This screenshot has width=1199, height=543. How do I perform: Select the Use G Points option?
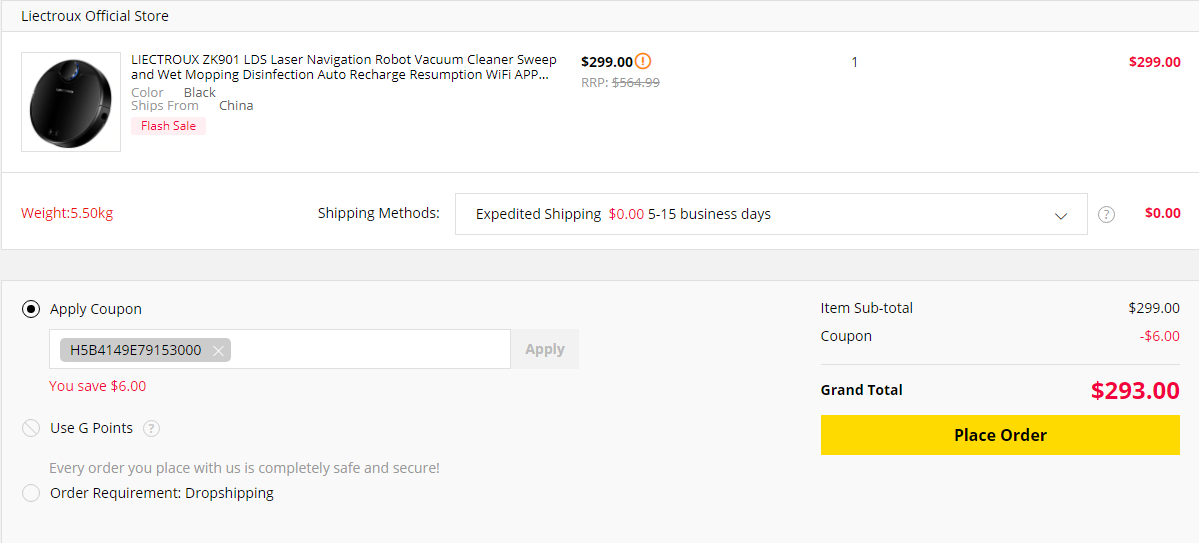pos(31,428)
